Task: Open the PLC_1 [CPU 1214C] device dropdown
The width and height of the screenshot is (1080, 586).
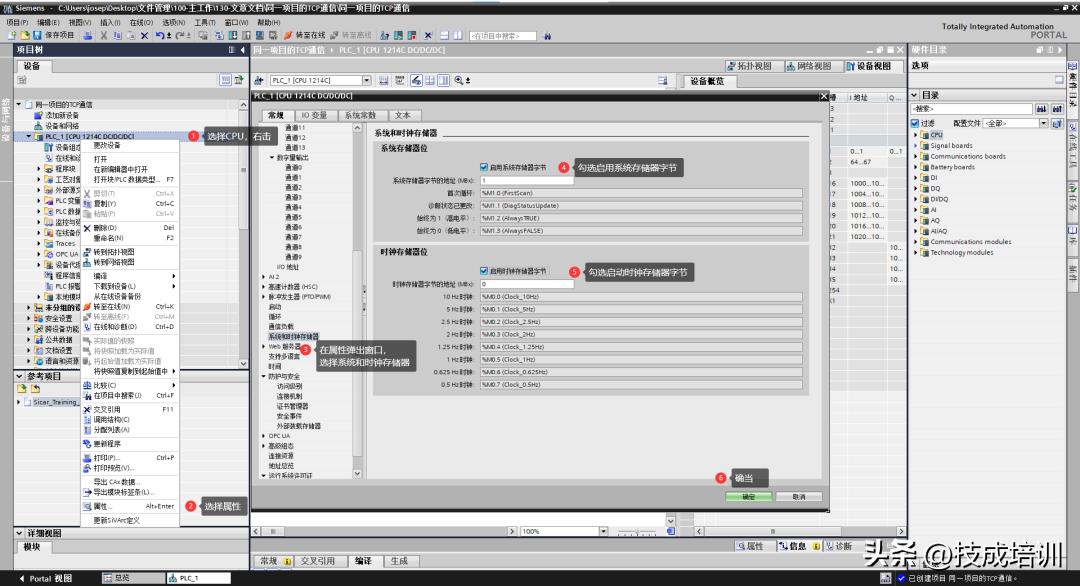Action: (x=366, y=81)
